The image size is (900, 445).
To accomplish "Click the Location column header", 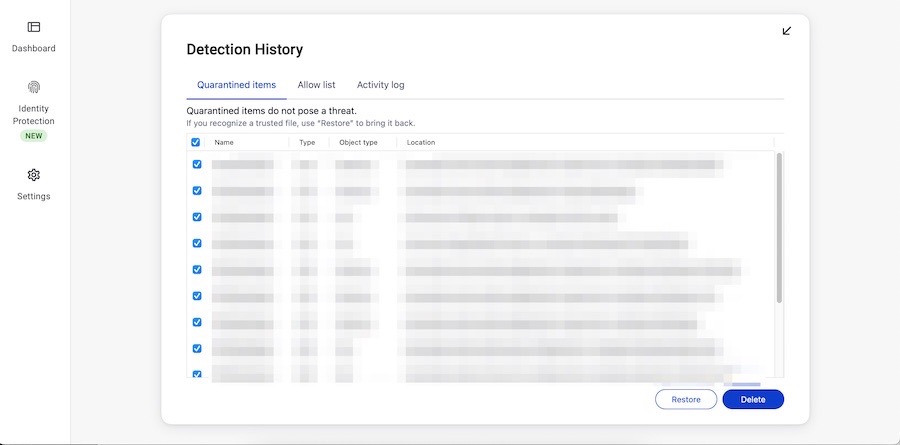I will pyautogui.click(x=421, y=142).
